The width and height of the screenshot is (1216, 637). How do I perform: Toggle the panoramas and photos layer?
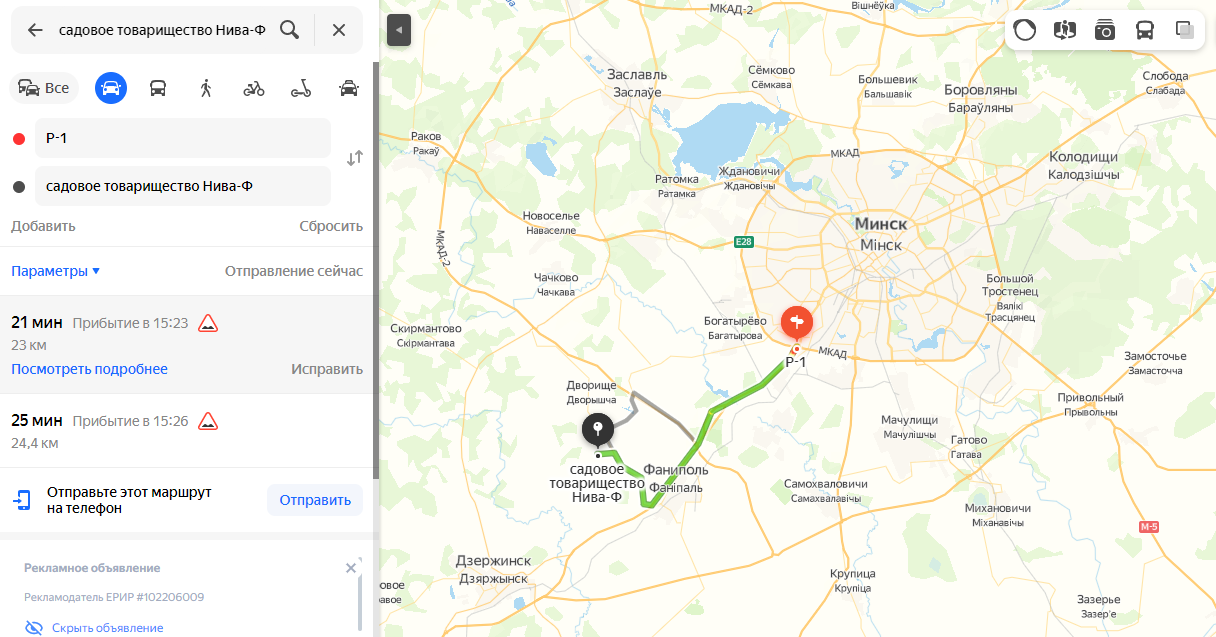(1105, 30)
